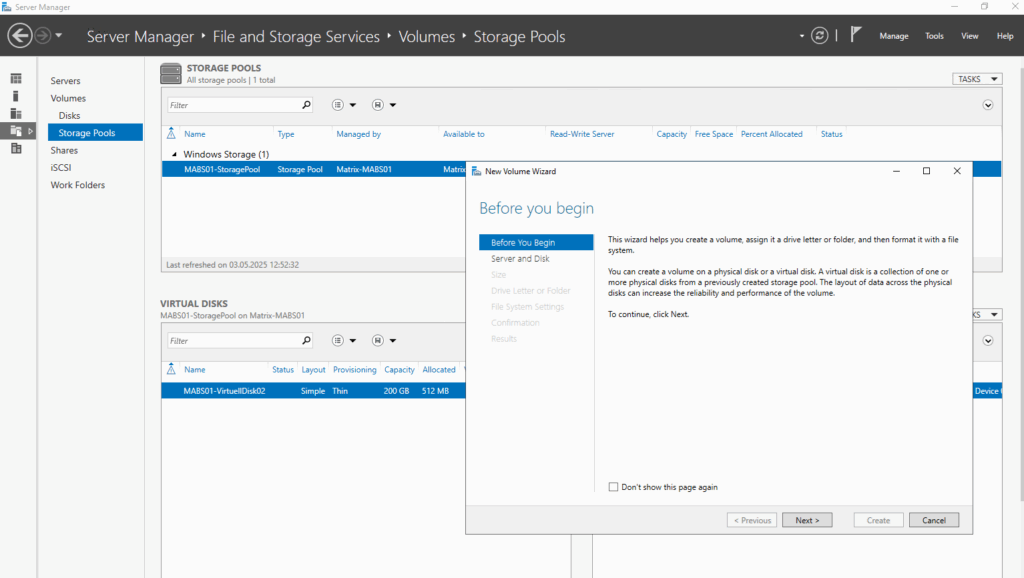Select Storage Pools in the navigation

pos(95,133)
